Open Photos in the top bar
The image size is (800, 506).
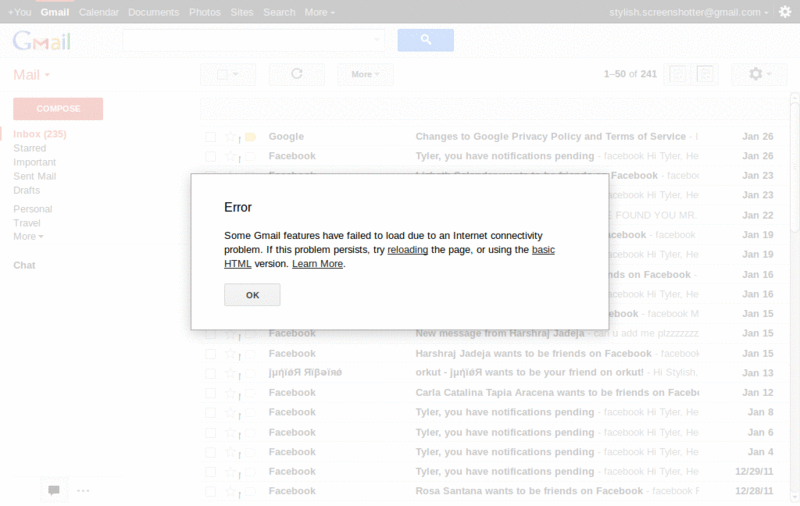[x=205, y=12]
